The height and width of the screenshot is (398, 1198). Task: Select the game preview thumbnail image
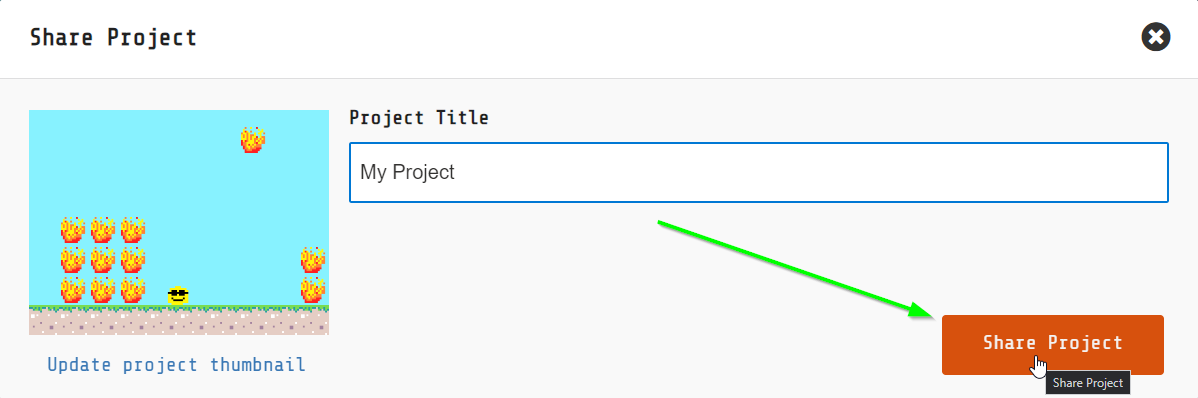click(x=179, y=222)
